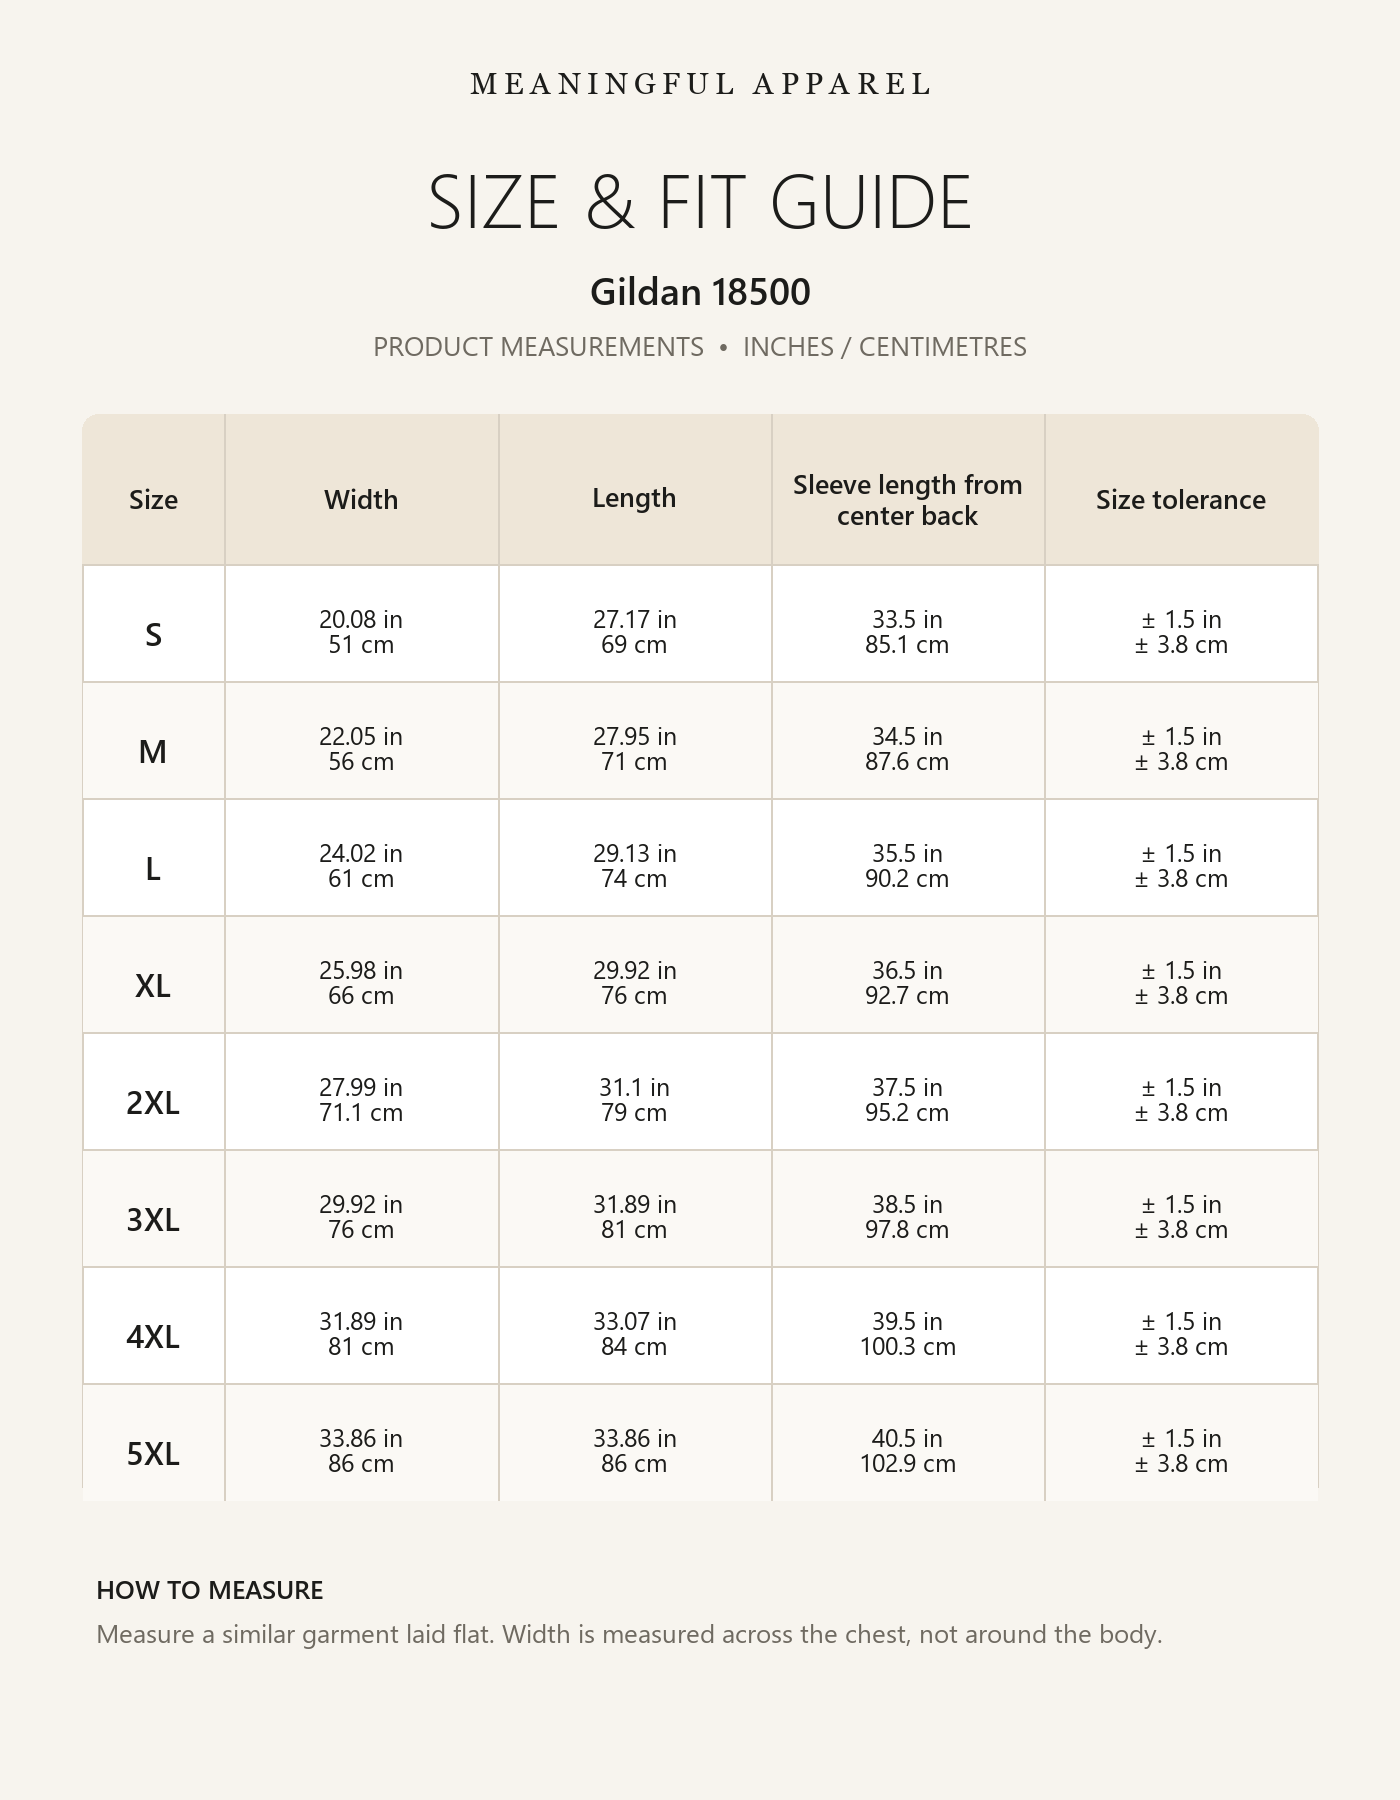This screenshot has height=1800, width=1400.
Task: Select the XL size row label
Action: 153,985
